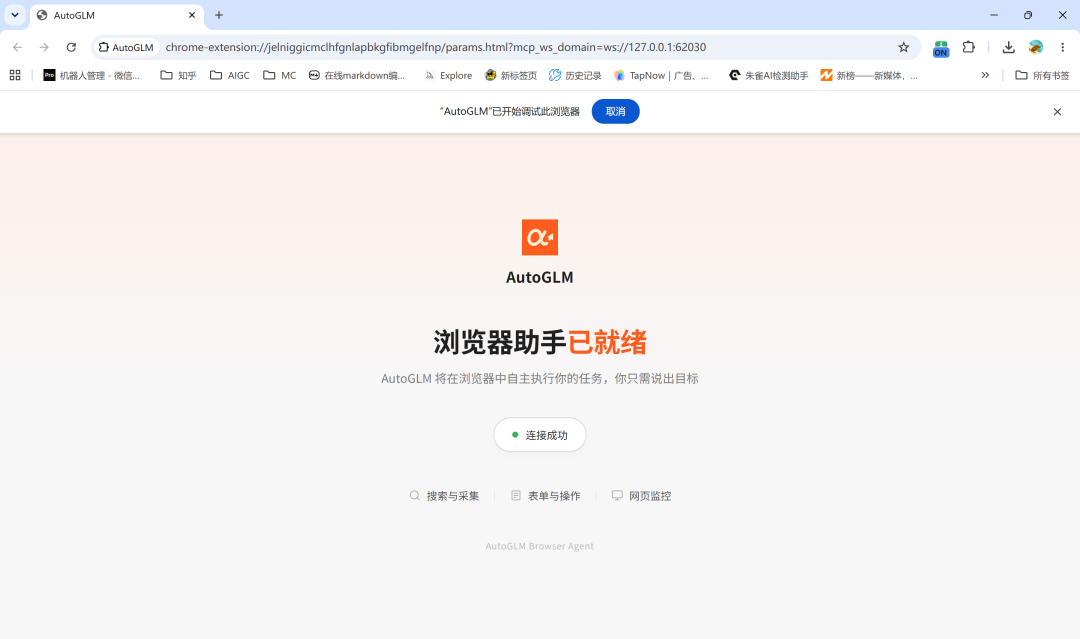Reload the current page
The height and width of the screenshot is (639, 1080).
[71, 47]
